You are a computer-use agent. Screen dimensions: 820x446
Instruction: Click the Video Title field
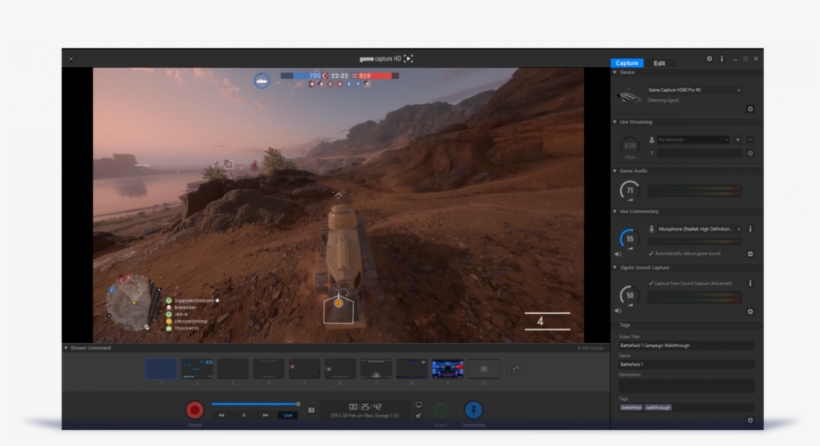[x=685, y=346]
